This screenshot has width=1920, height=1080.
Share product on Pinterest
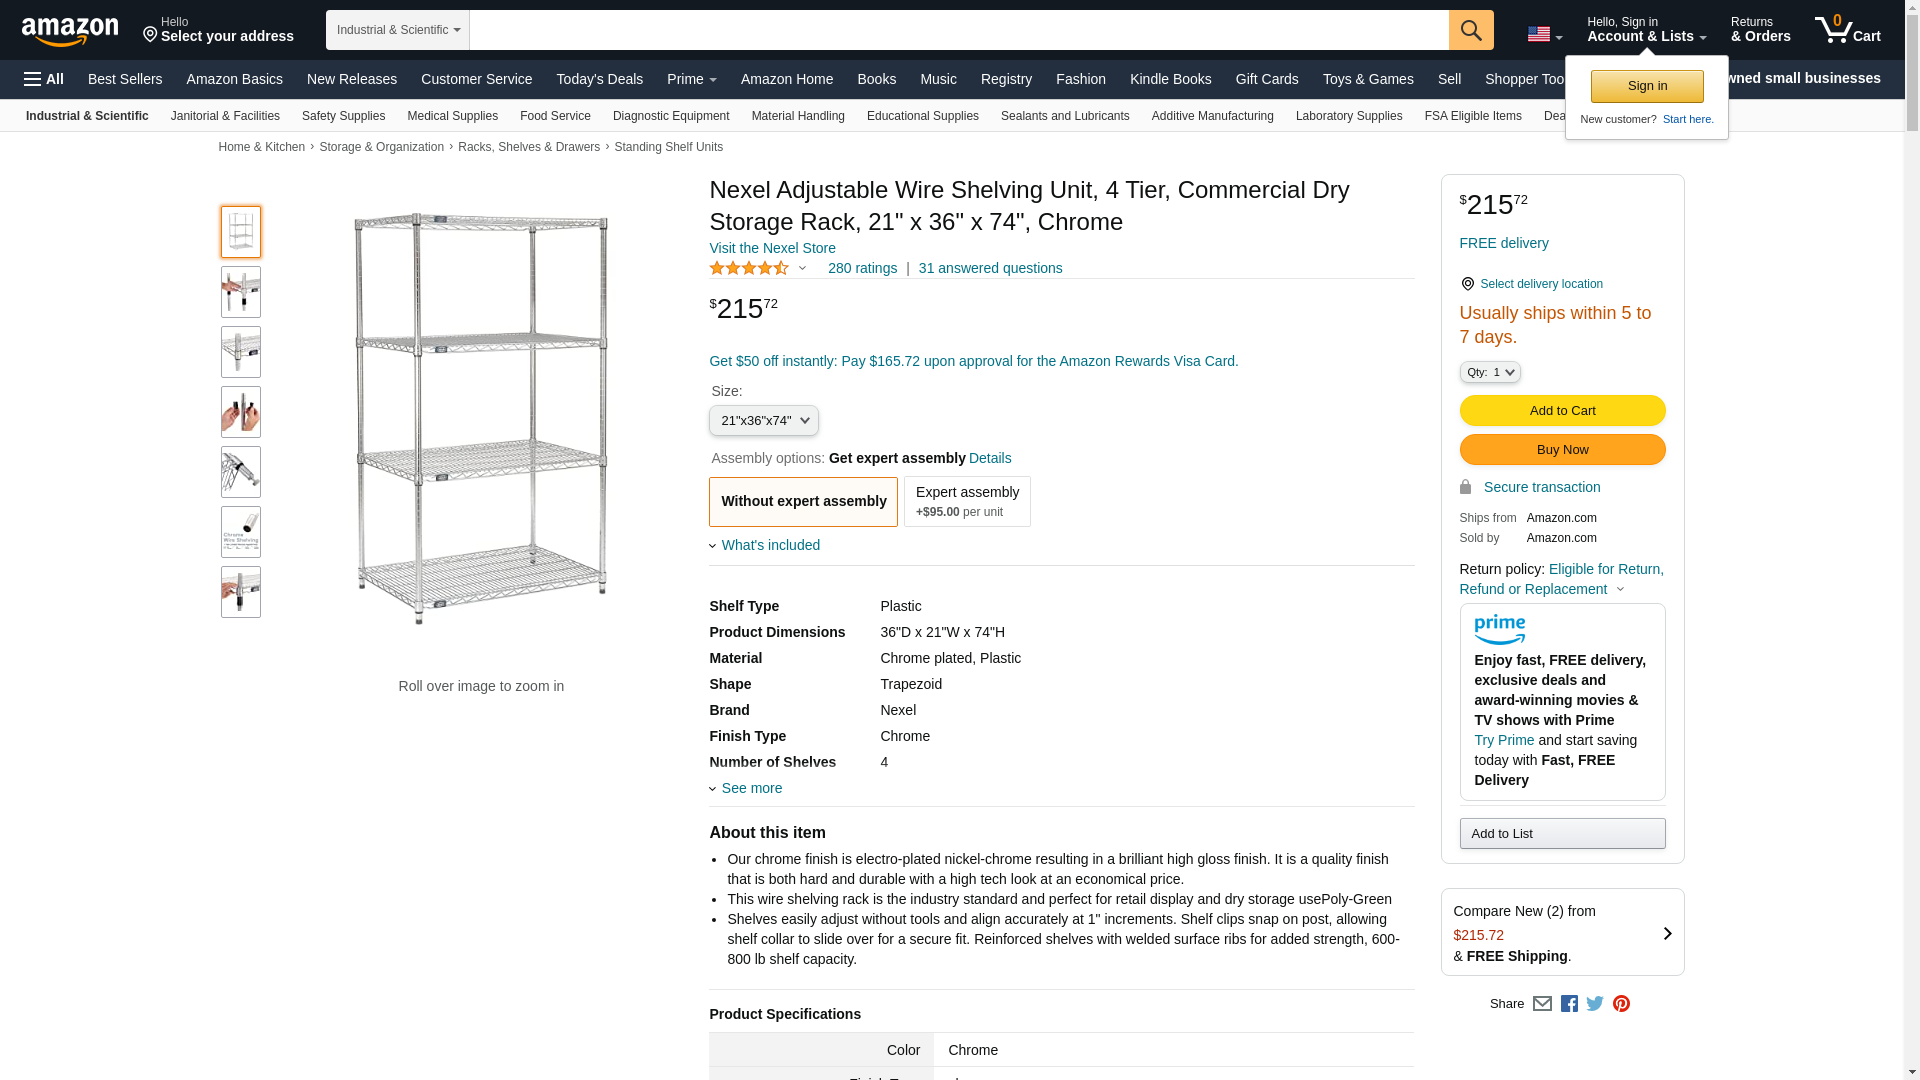(x=1621, y=1004)
